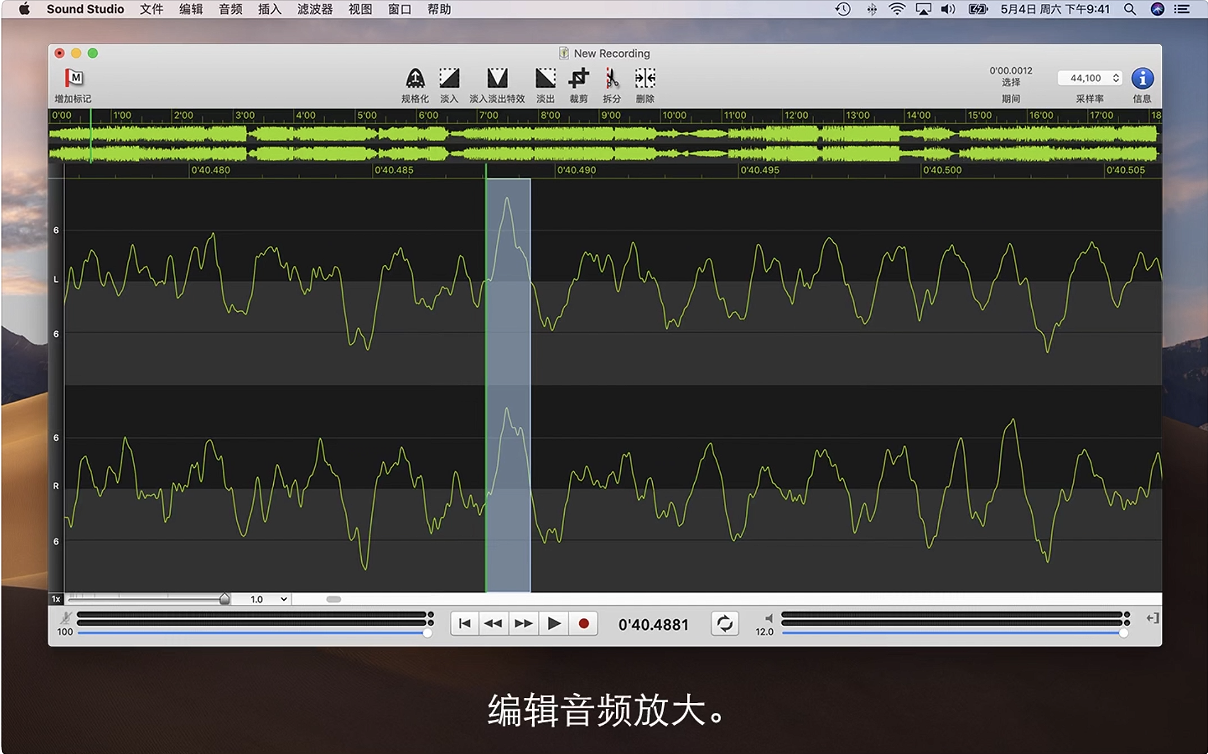Open the 滤波器 filter menu
Image resolution: width=1208 pixels, height=754 pixels.
315,9
